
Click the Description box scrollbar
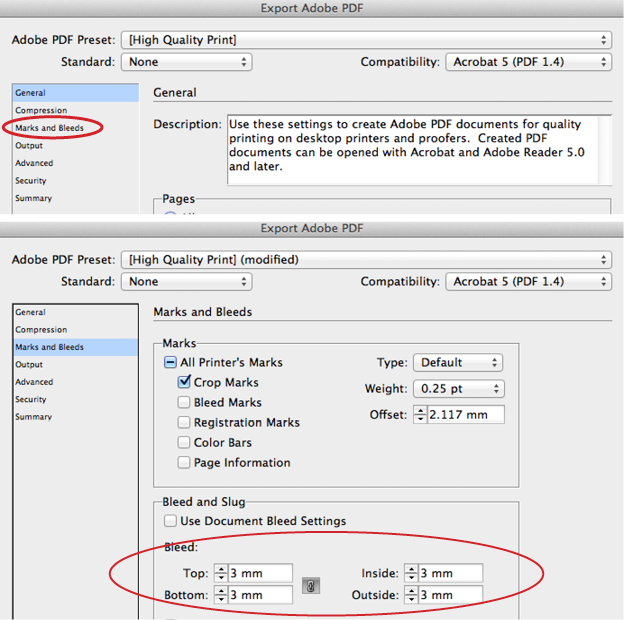[x=605, y=150]
